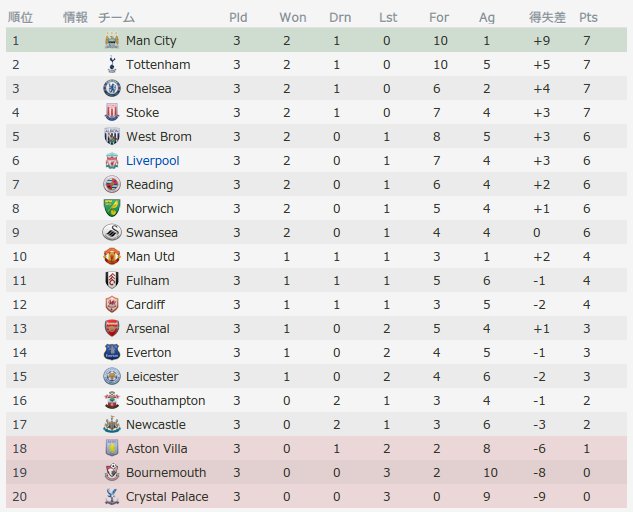Screen dimensions: 633x512
Task: Click the Stoke club crest
Action: (x=112, y=112)
